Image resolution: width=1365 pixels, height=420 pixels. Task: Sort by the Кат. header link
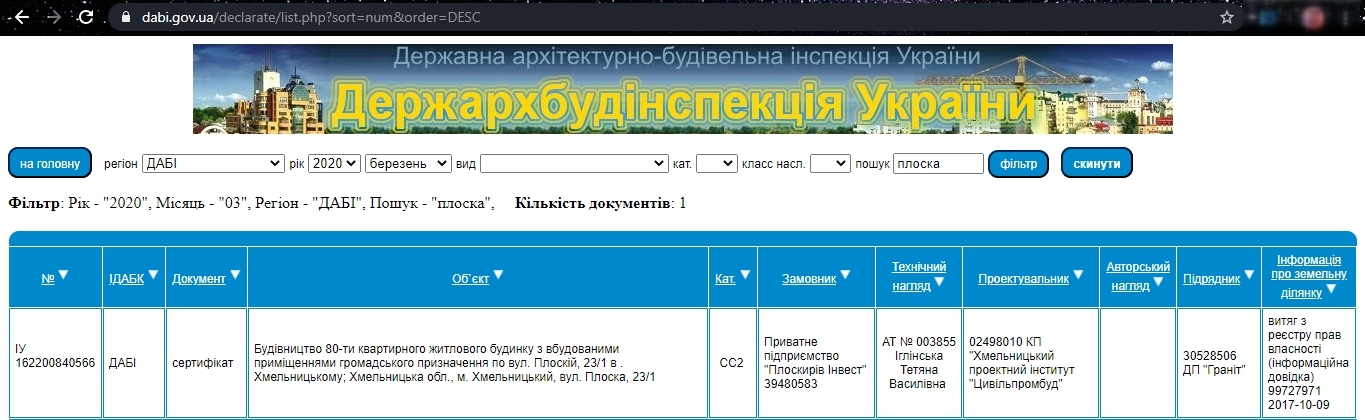tap(726, 279)
